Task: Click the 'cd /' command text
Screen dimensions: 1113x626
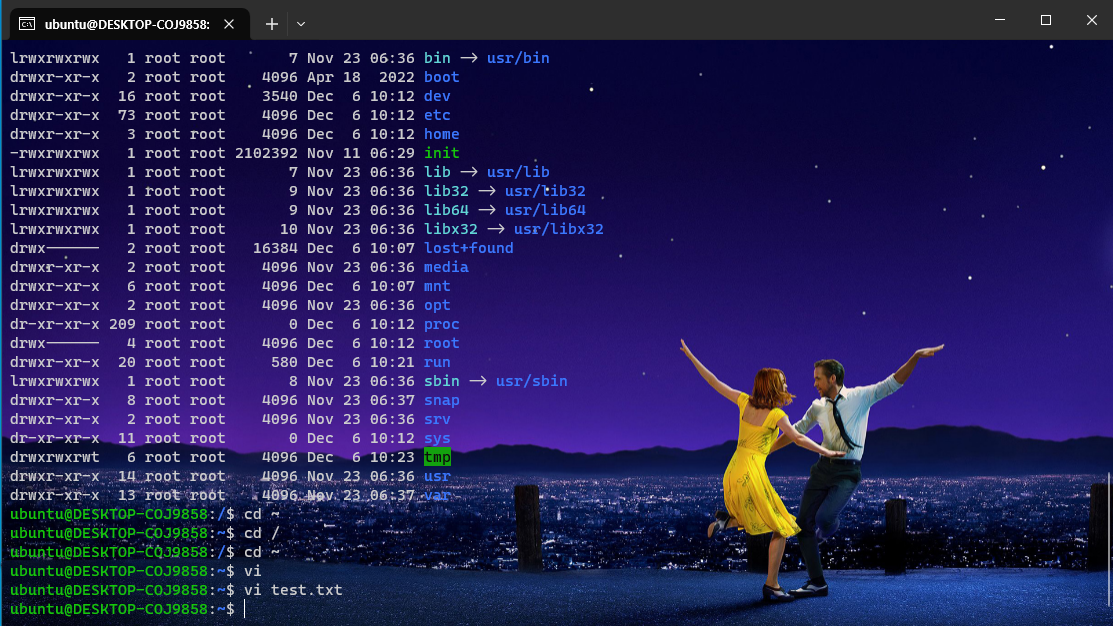Action: pyautogui.click(x=262, y=533)
